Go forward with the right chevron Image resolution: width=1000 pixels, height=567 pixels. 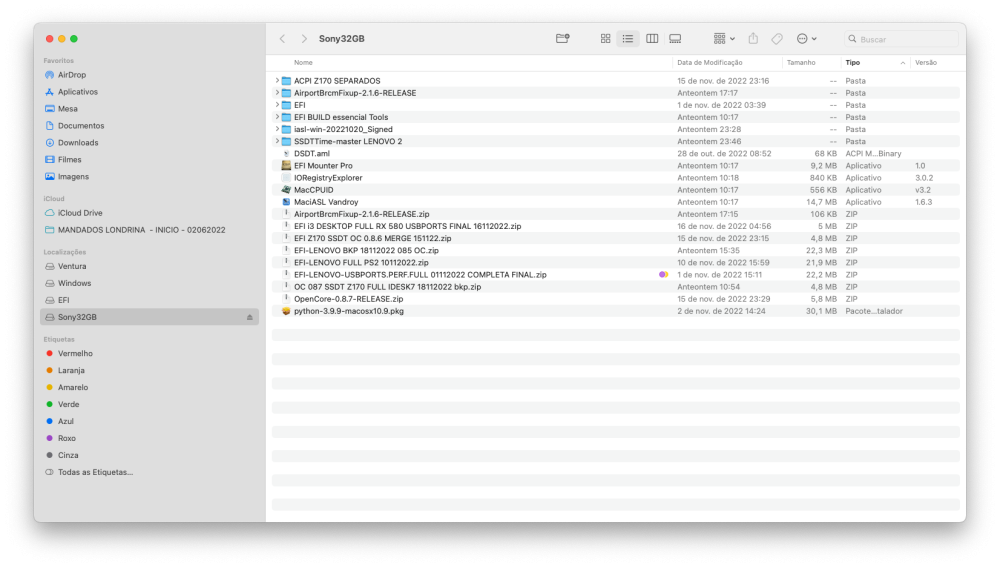pyautogui.click(x=304, y=39)
